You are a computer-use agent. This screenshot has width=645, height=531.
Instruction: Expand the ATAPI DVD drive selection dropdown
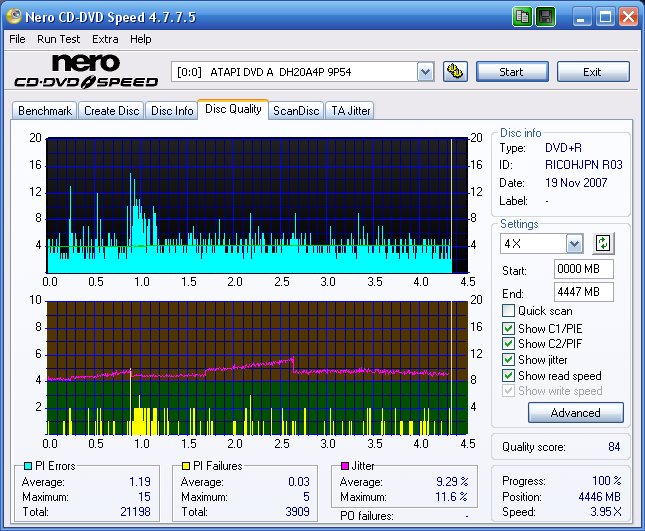(x=425, y=72)
